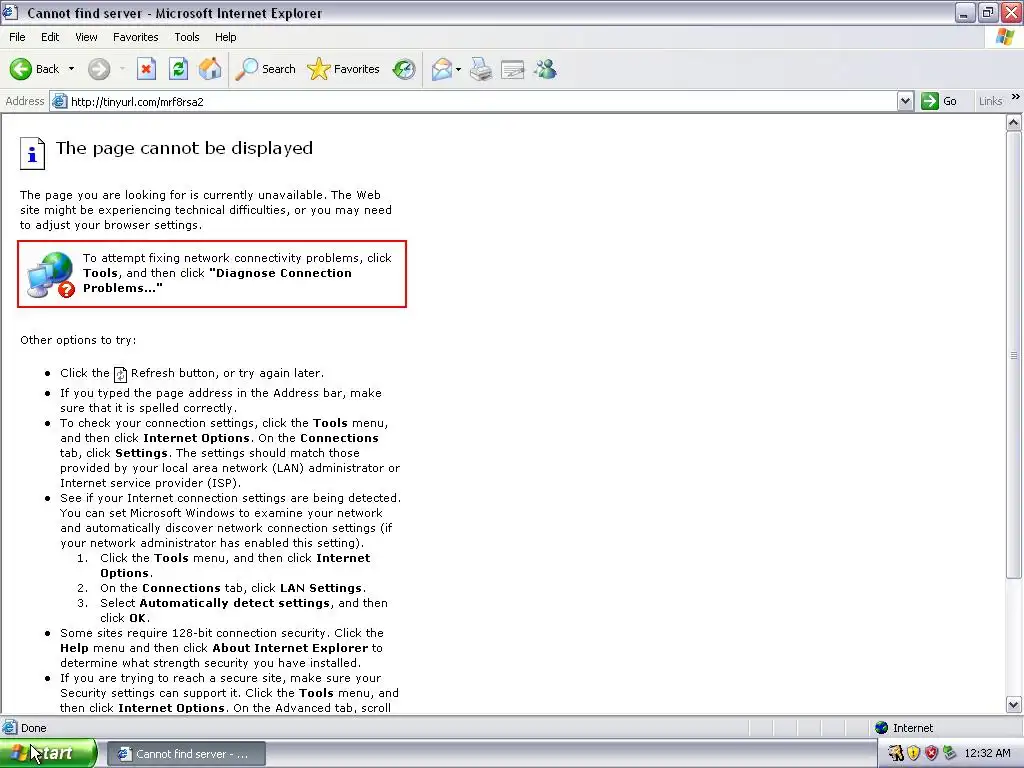
Task: Click the first system tray icon
Action: 895,754
